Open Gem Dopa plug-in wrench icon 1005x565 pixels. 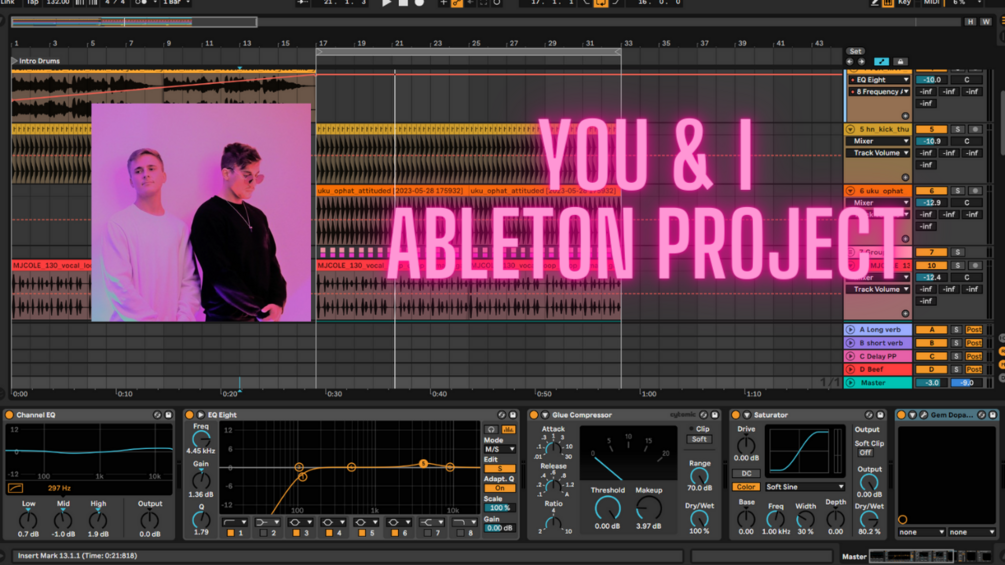pyautogui.click(x=924, y=415)
